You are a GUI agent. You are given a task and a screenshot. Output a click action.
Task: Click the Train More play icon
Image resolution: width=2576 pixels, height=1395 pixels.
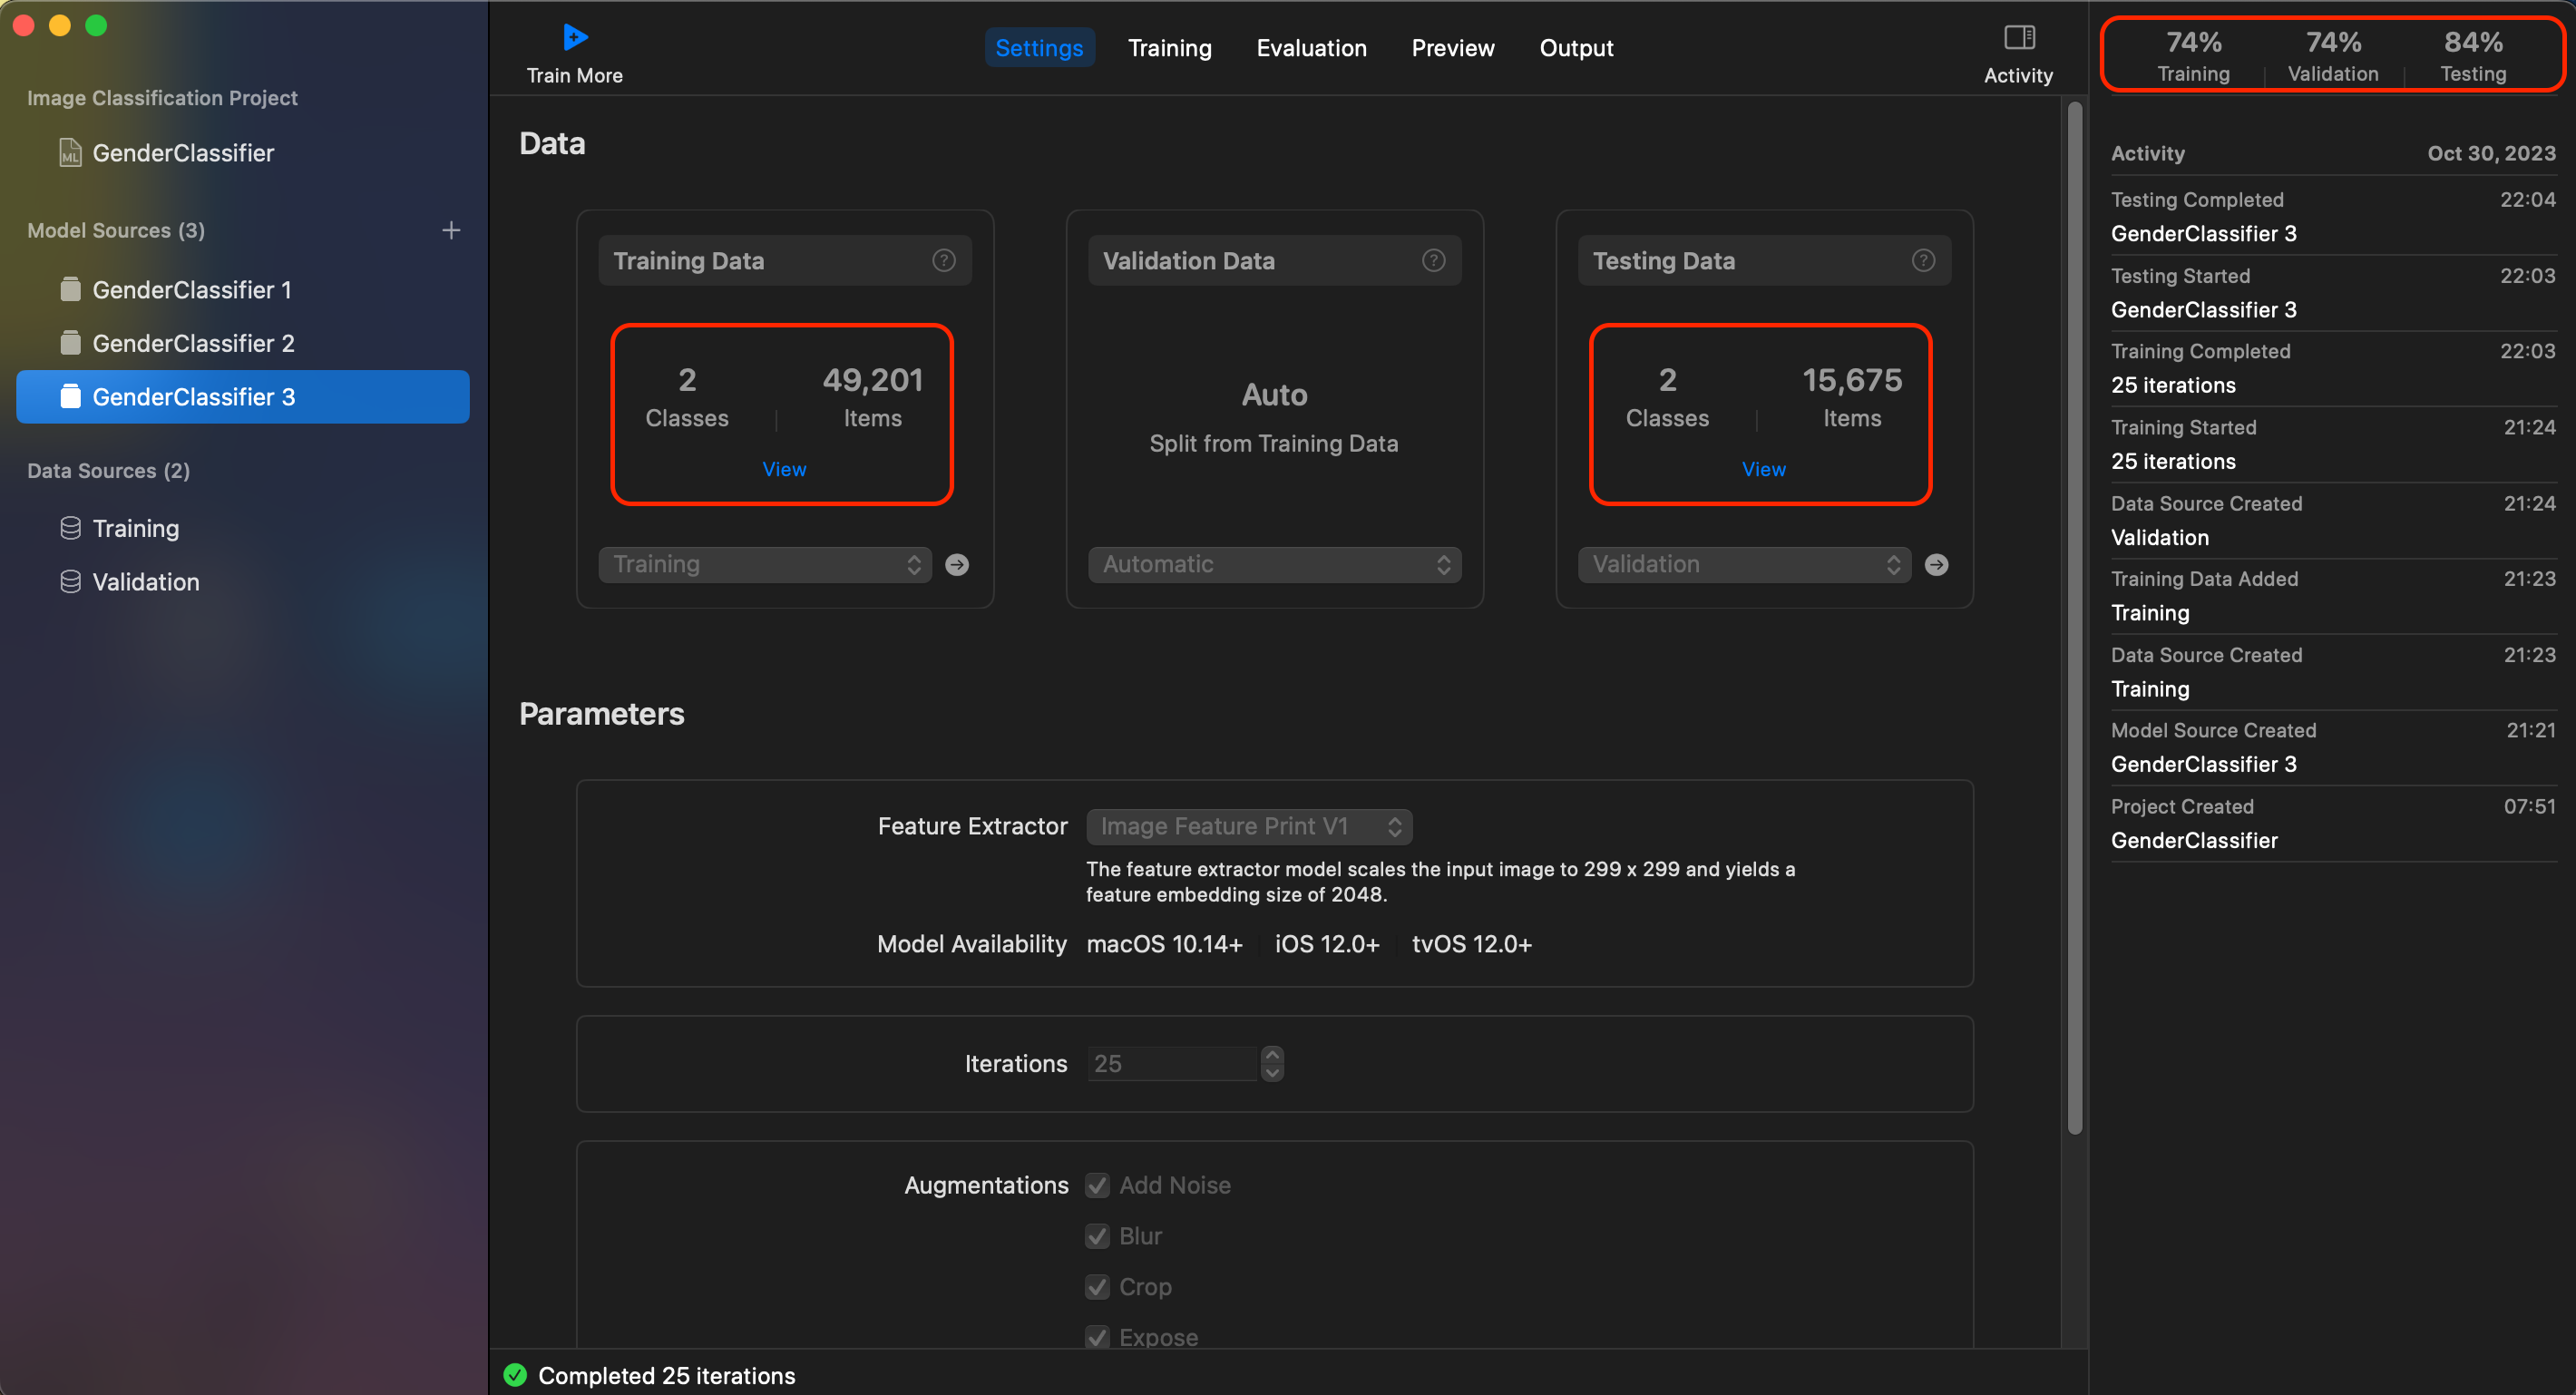[x=575, y=38]
